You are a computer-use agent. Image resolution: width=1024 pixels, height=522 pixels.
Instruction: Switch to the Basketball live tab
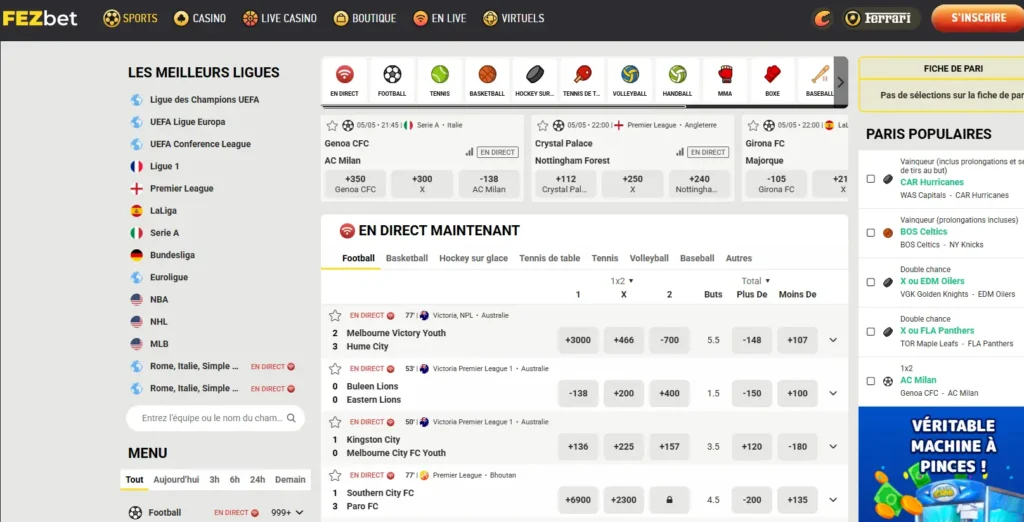coord(407,258)
